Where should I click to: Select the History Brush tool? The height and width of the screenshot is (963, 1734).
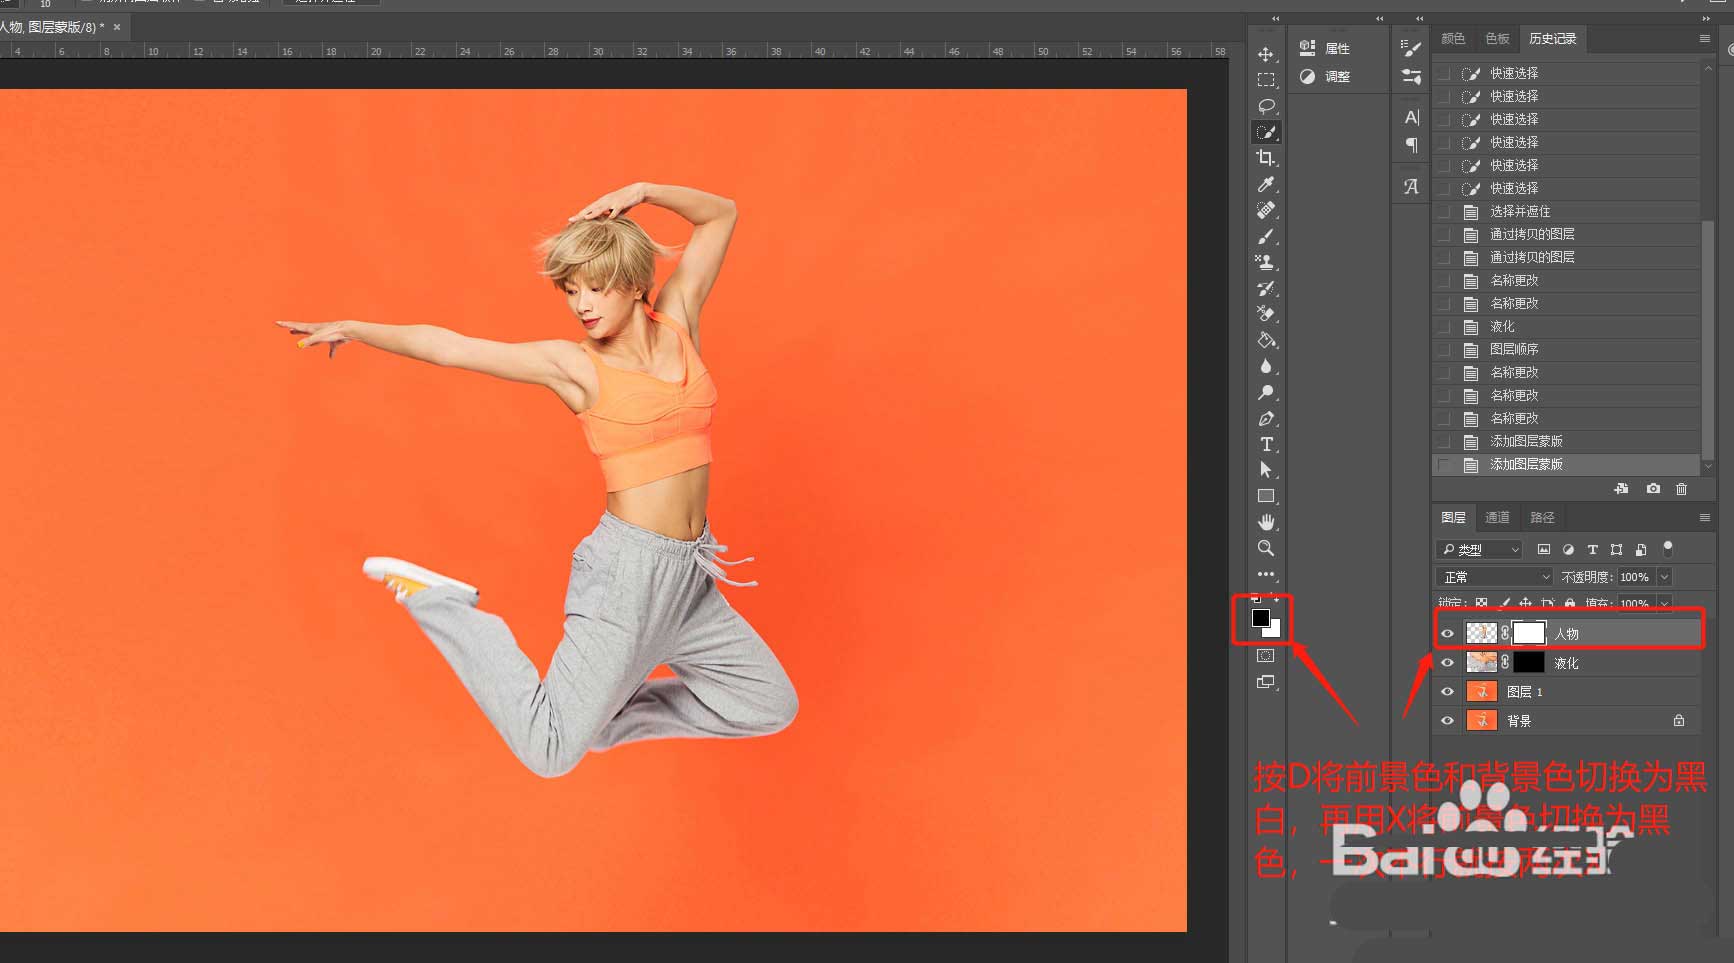tap(1266, 288)
